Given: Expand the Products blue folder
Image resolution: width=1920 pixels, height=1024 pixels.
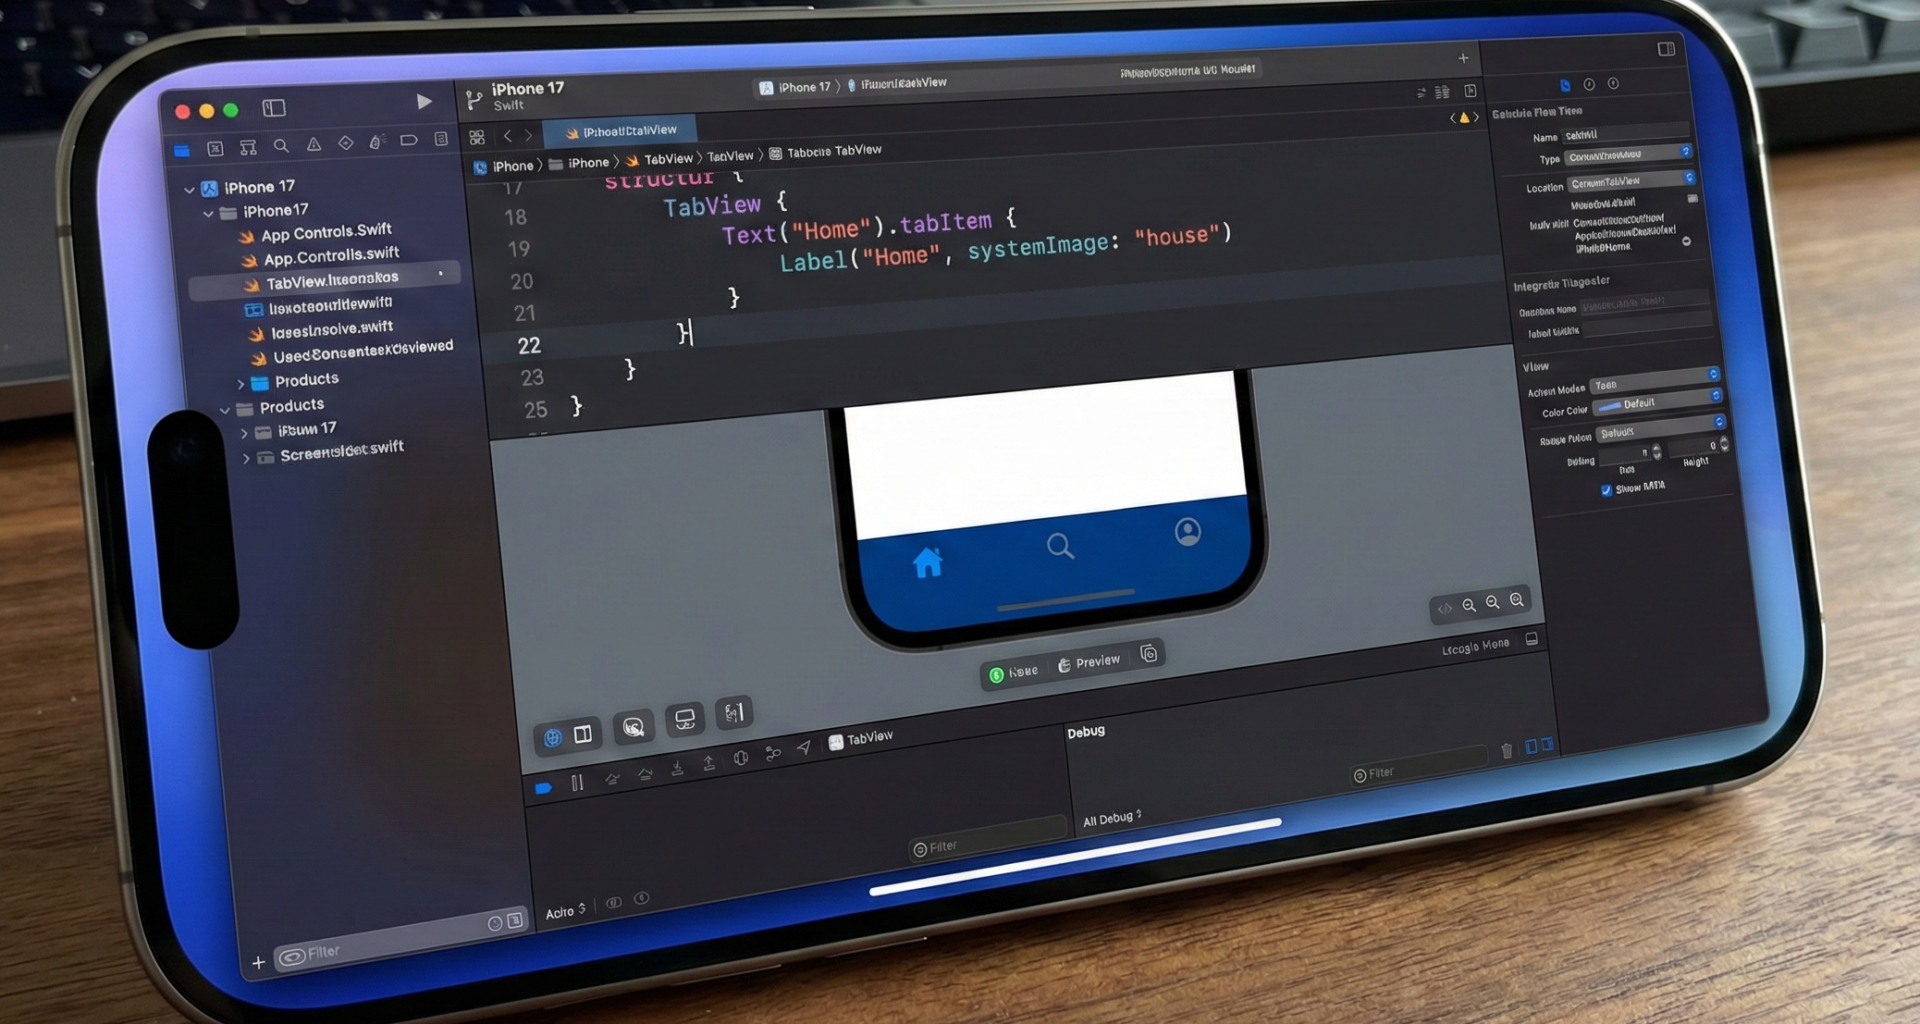Looking at the screenshot, I should pyautogui.click(x=241, y=383).
